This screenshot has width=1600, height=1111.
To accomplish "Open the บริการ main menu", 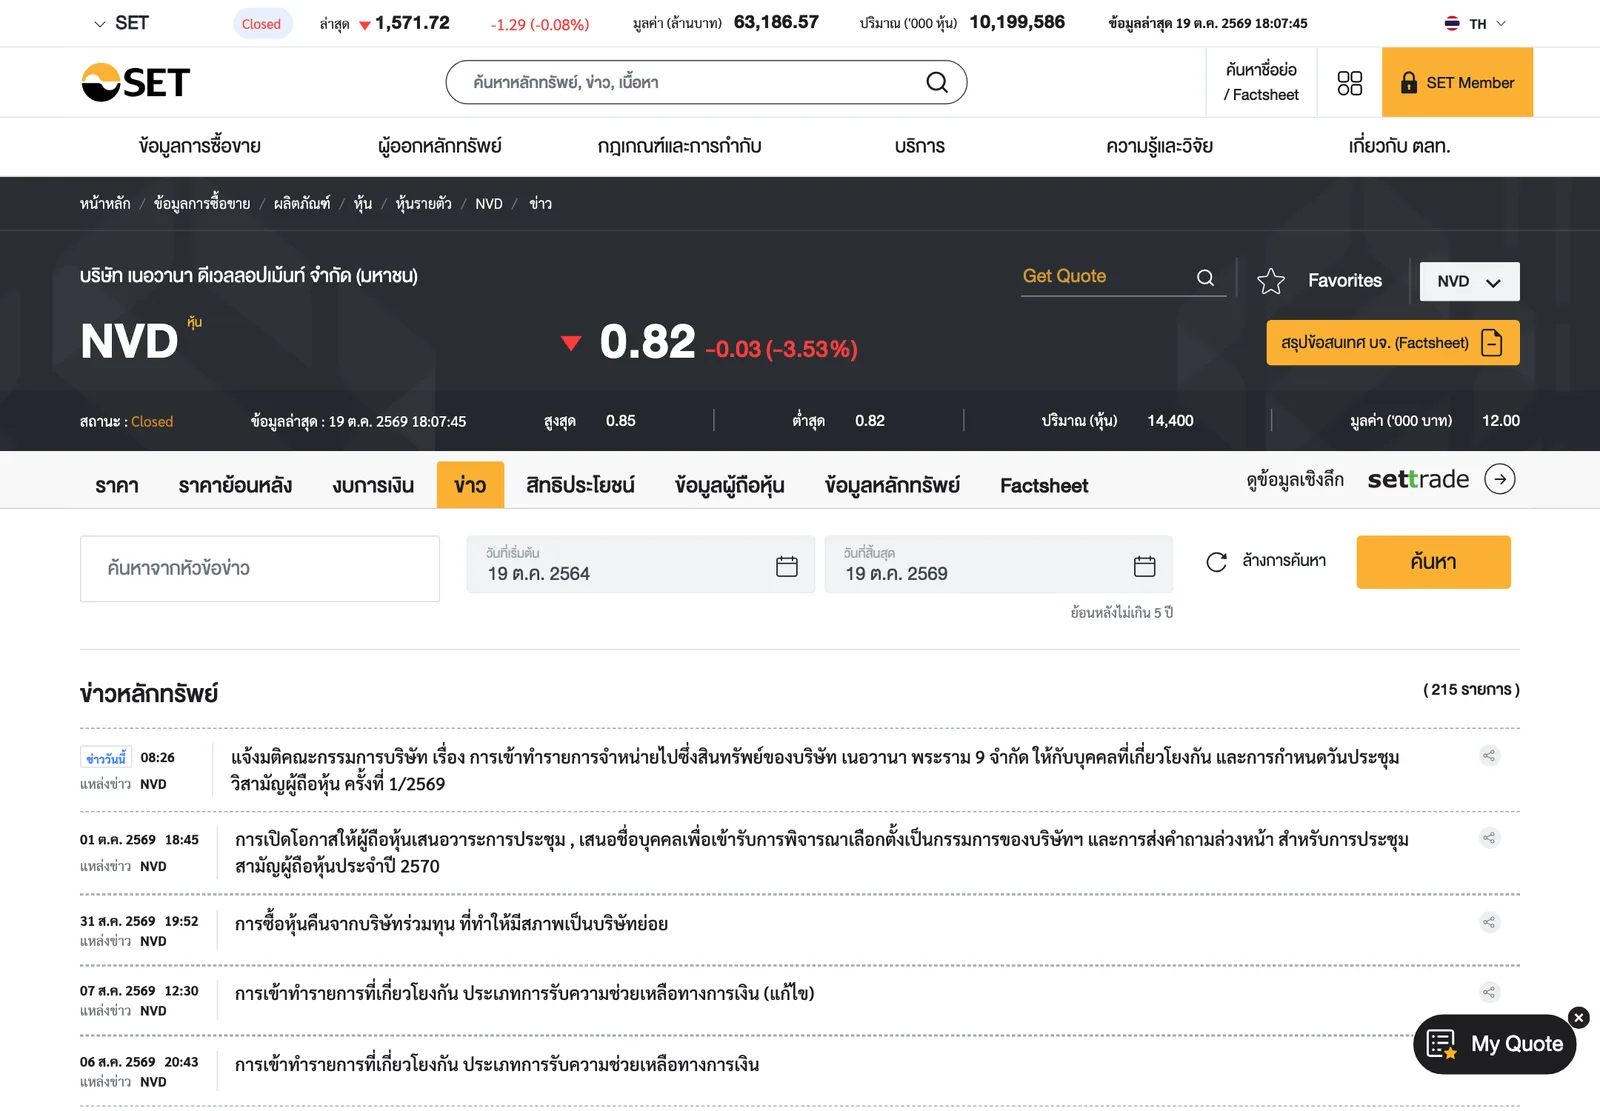I will pos(920,146).
